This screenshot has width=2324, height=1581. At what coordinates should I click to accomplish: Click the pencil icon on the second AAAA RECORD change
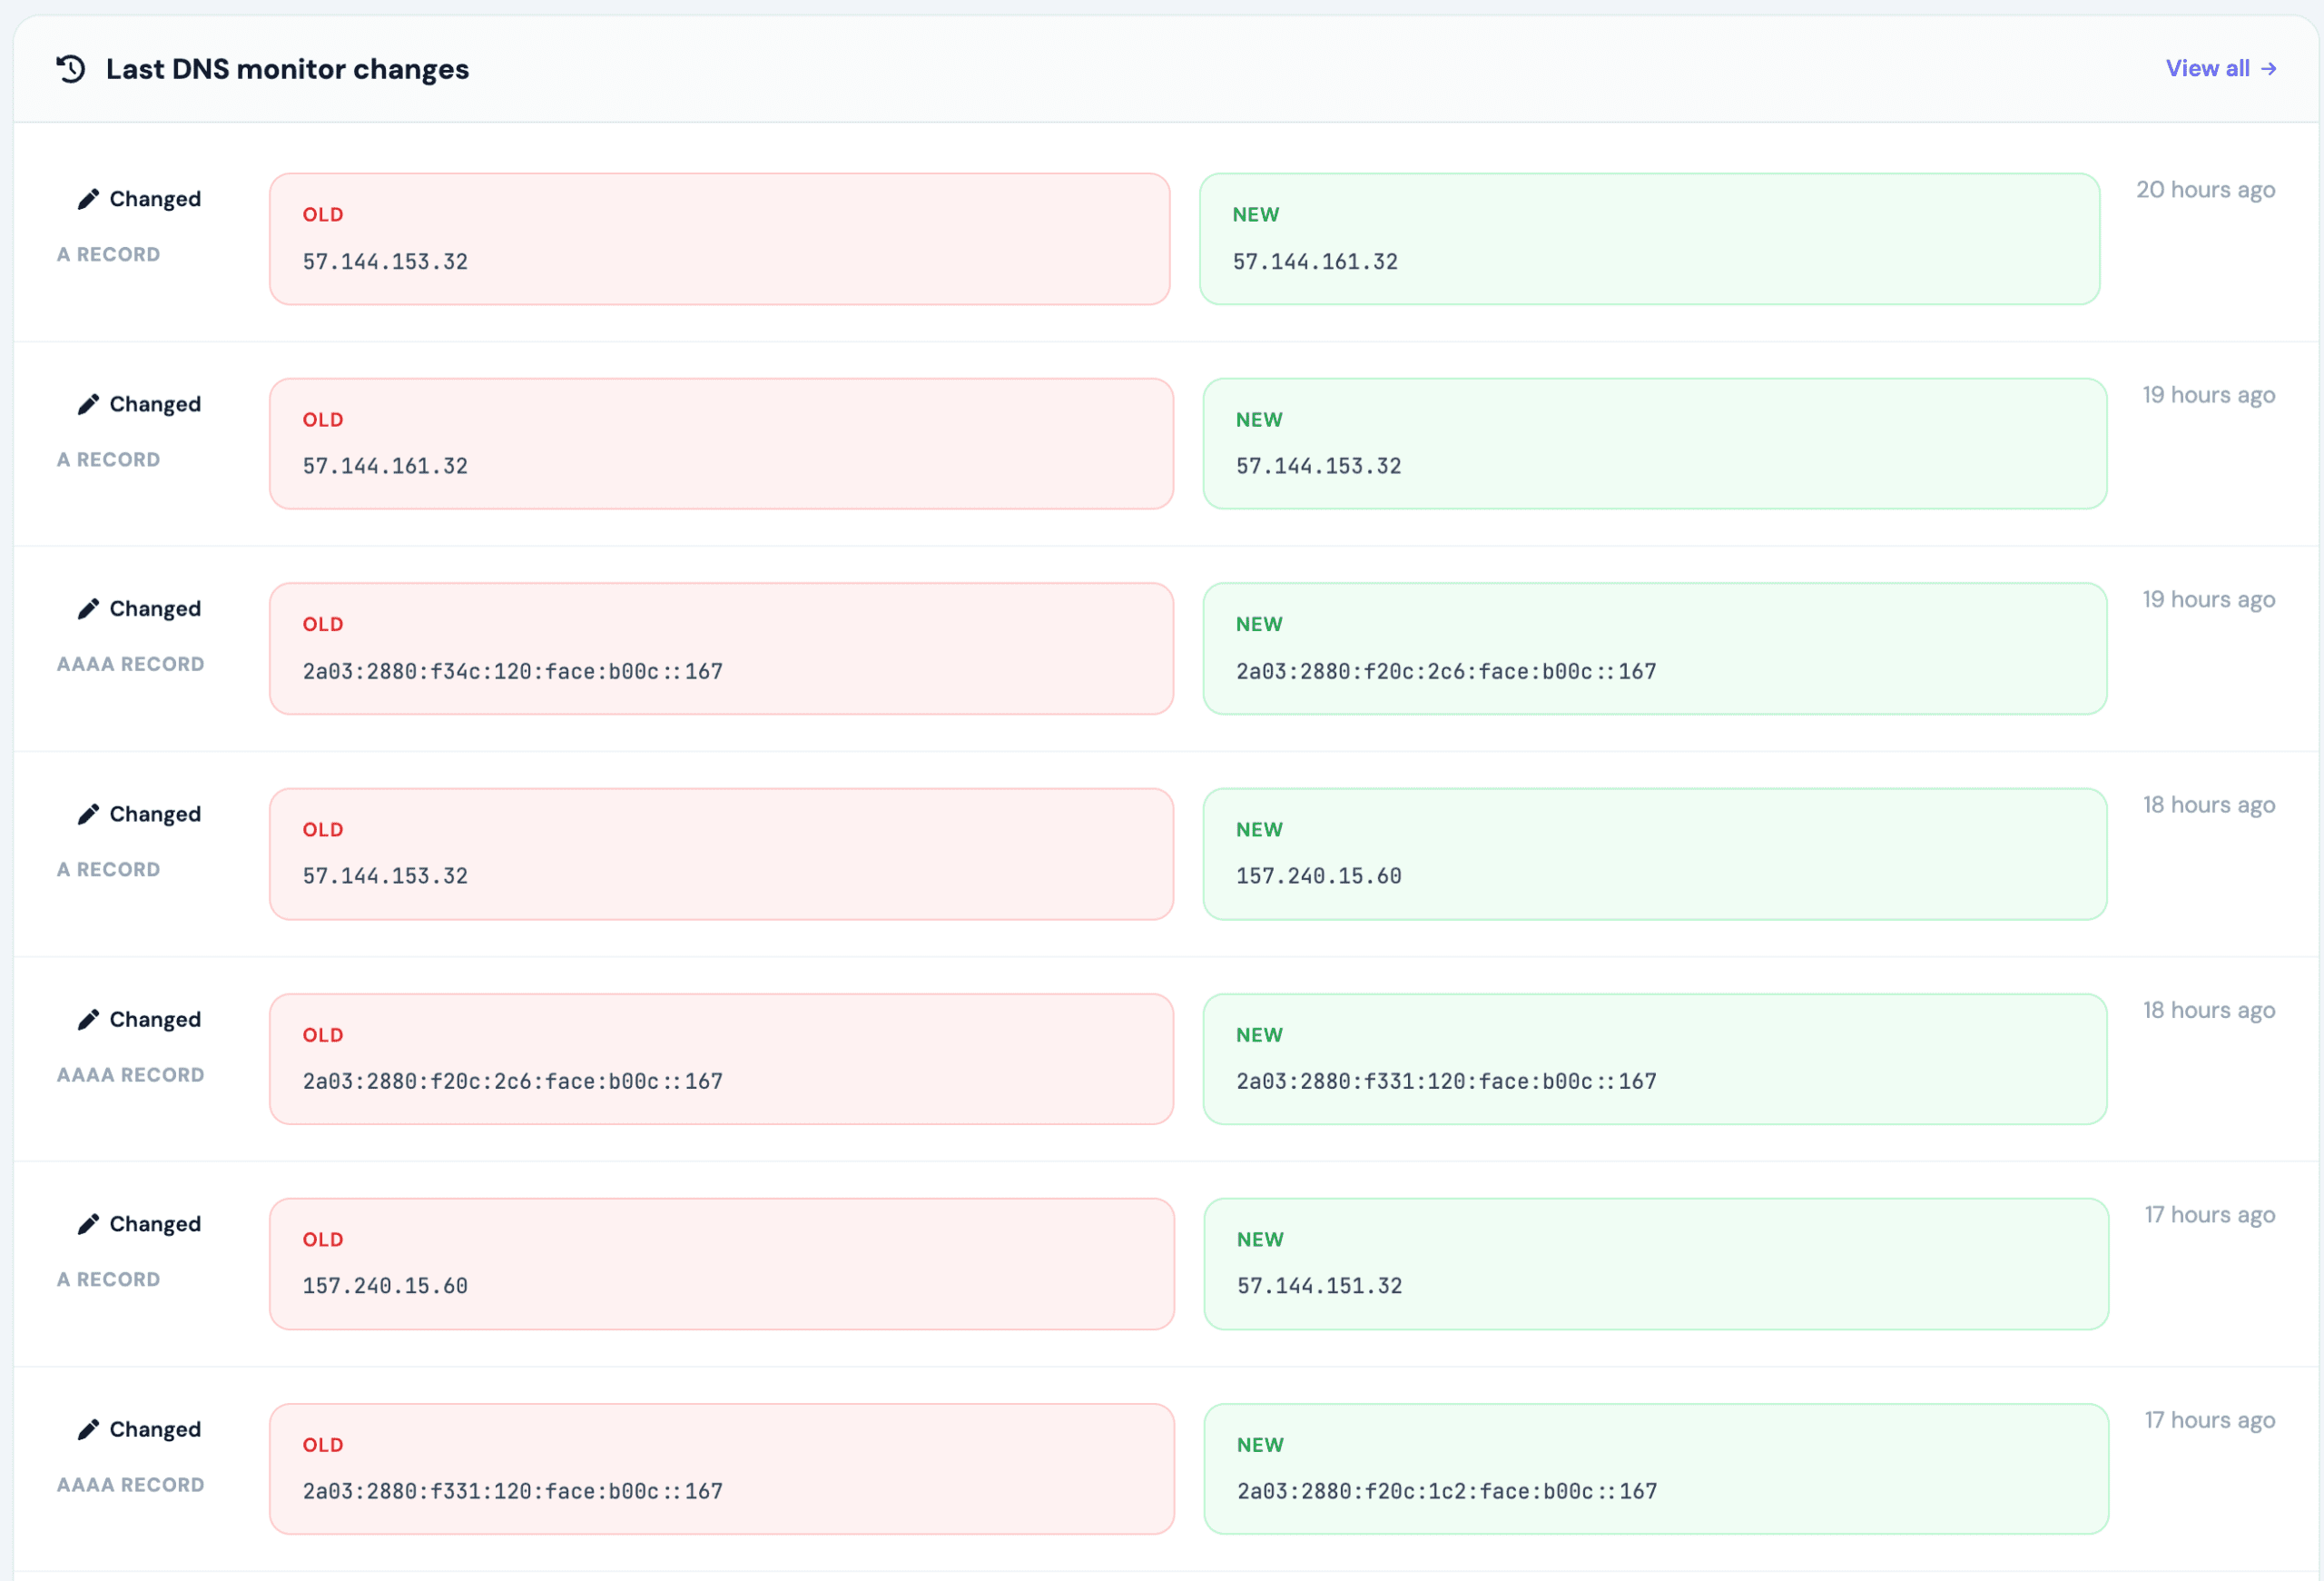tap(88, 1018)
